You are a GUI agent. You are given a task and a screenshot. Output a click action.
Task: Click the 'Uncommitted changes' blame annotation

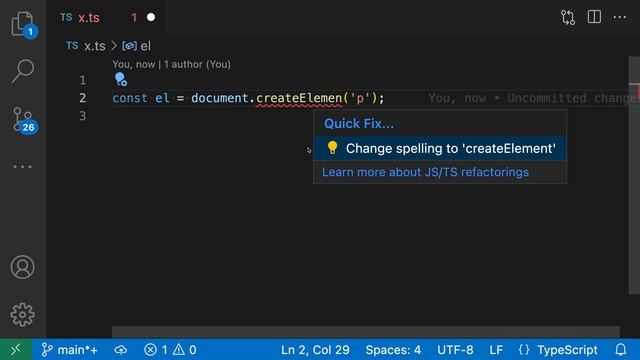[x=573, y=98]
